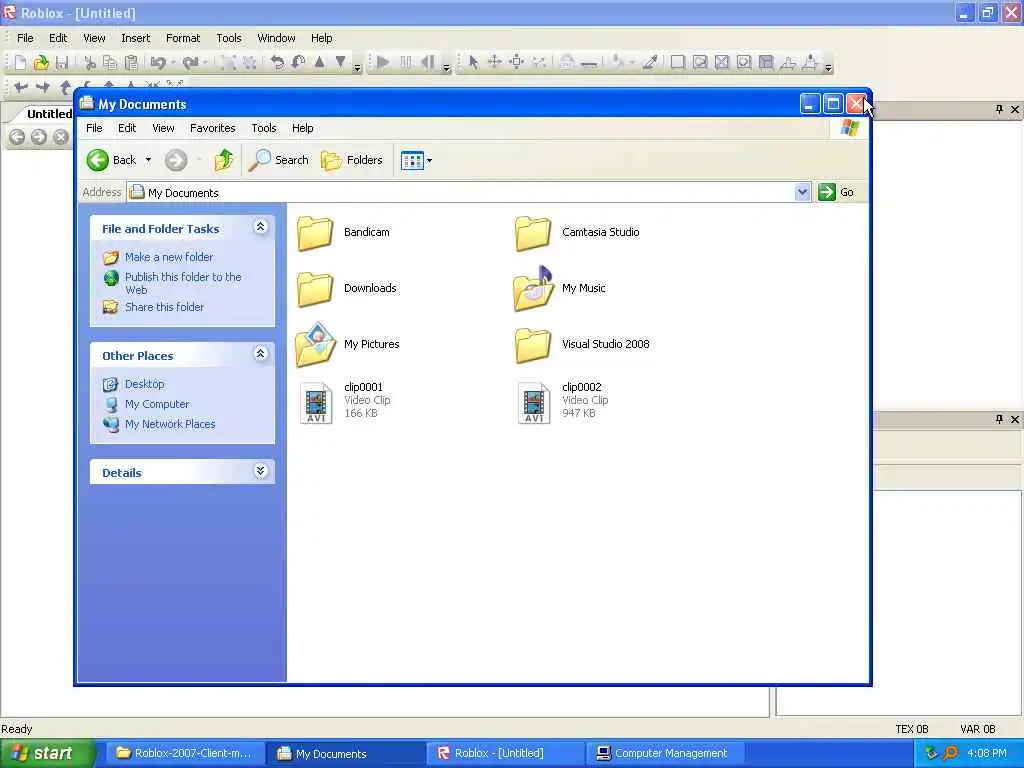Open the Address bar dropdown arrow

point(803,192)
